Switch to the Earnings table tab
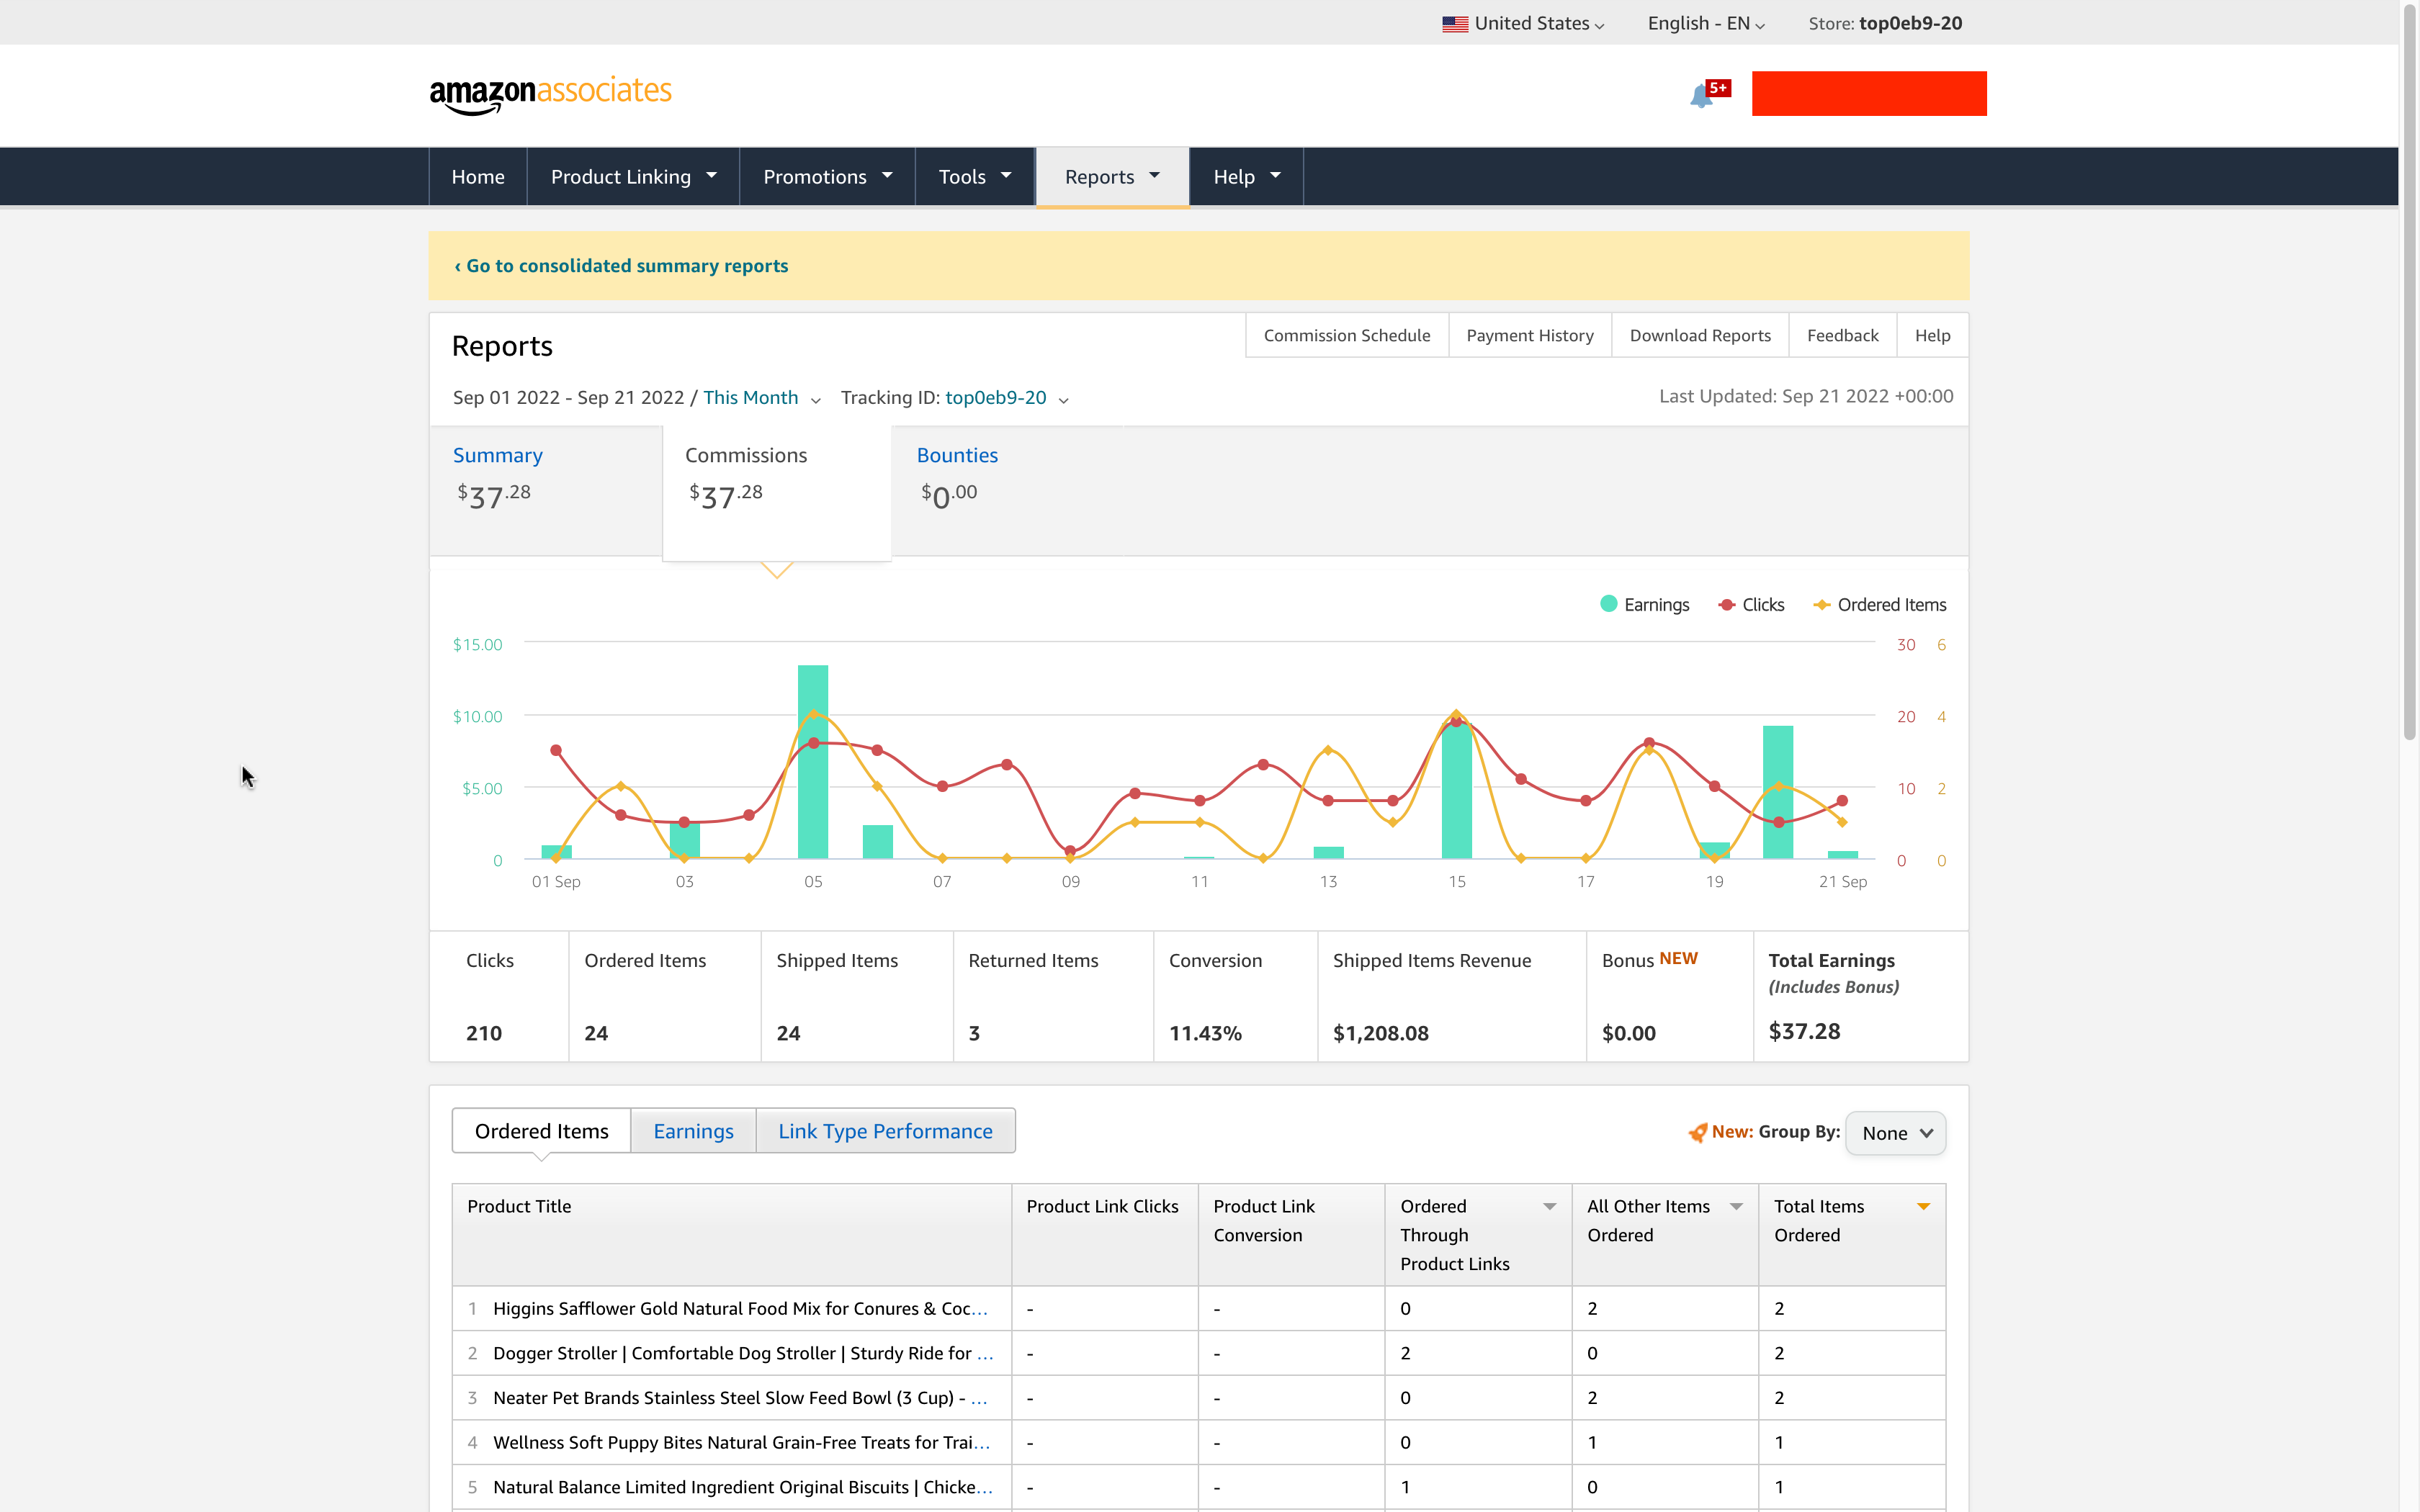The width and height of the screenshot is (2420, 1512). 693,1131
